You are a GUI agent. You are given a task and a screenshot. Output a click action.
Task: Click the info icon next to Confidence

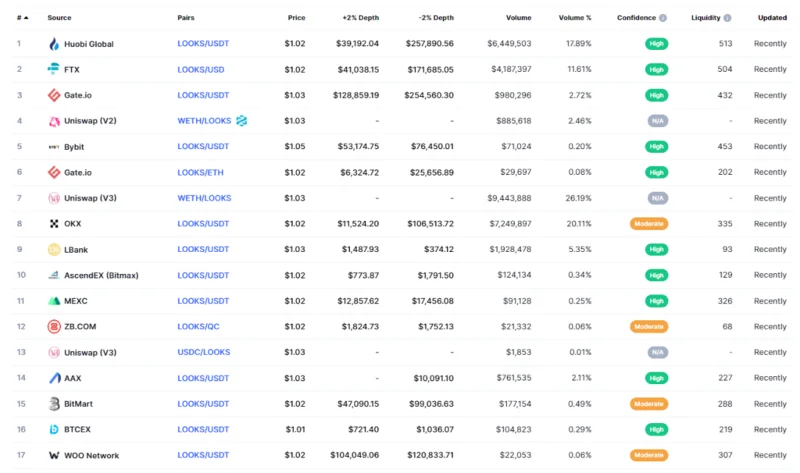(x=663, y=18)
